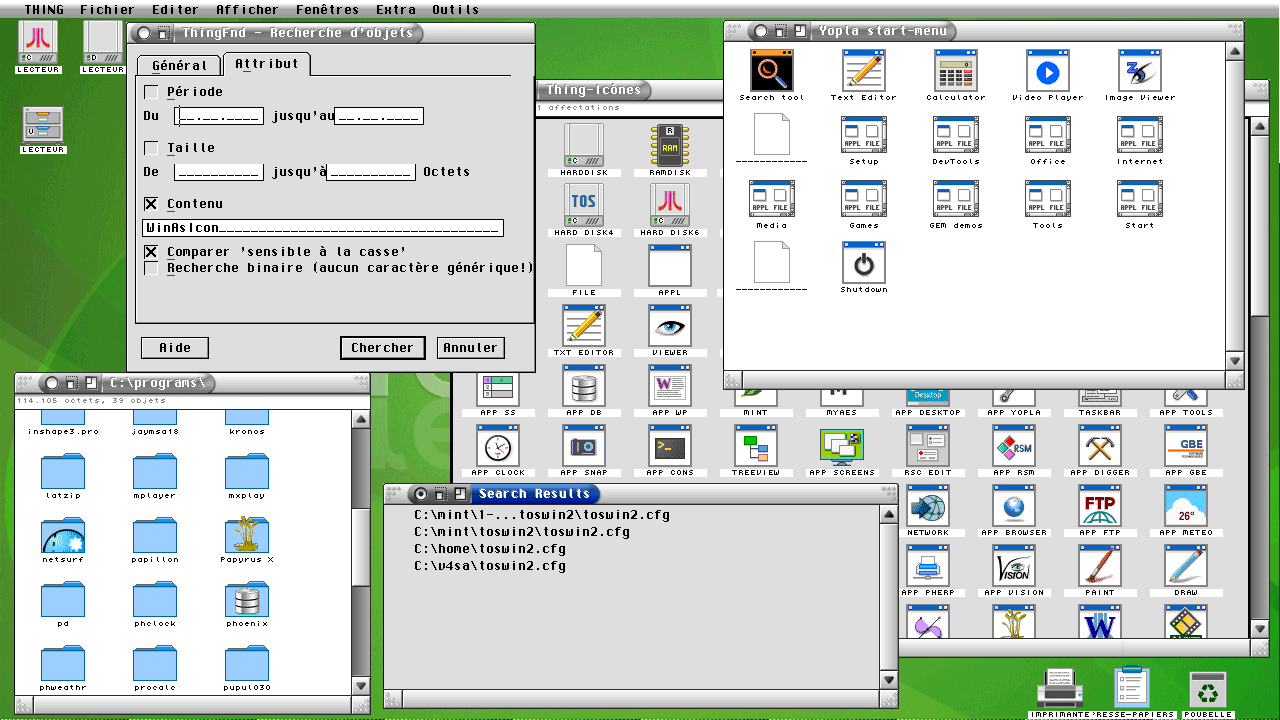This screenshot has width=1280, height=720.
Task: Open the Search tool icon
Action: point(771,71)
